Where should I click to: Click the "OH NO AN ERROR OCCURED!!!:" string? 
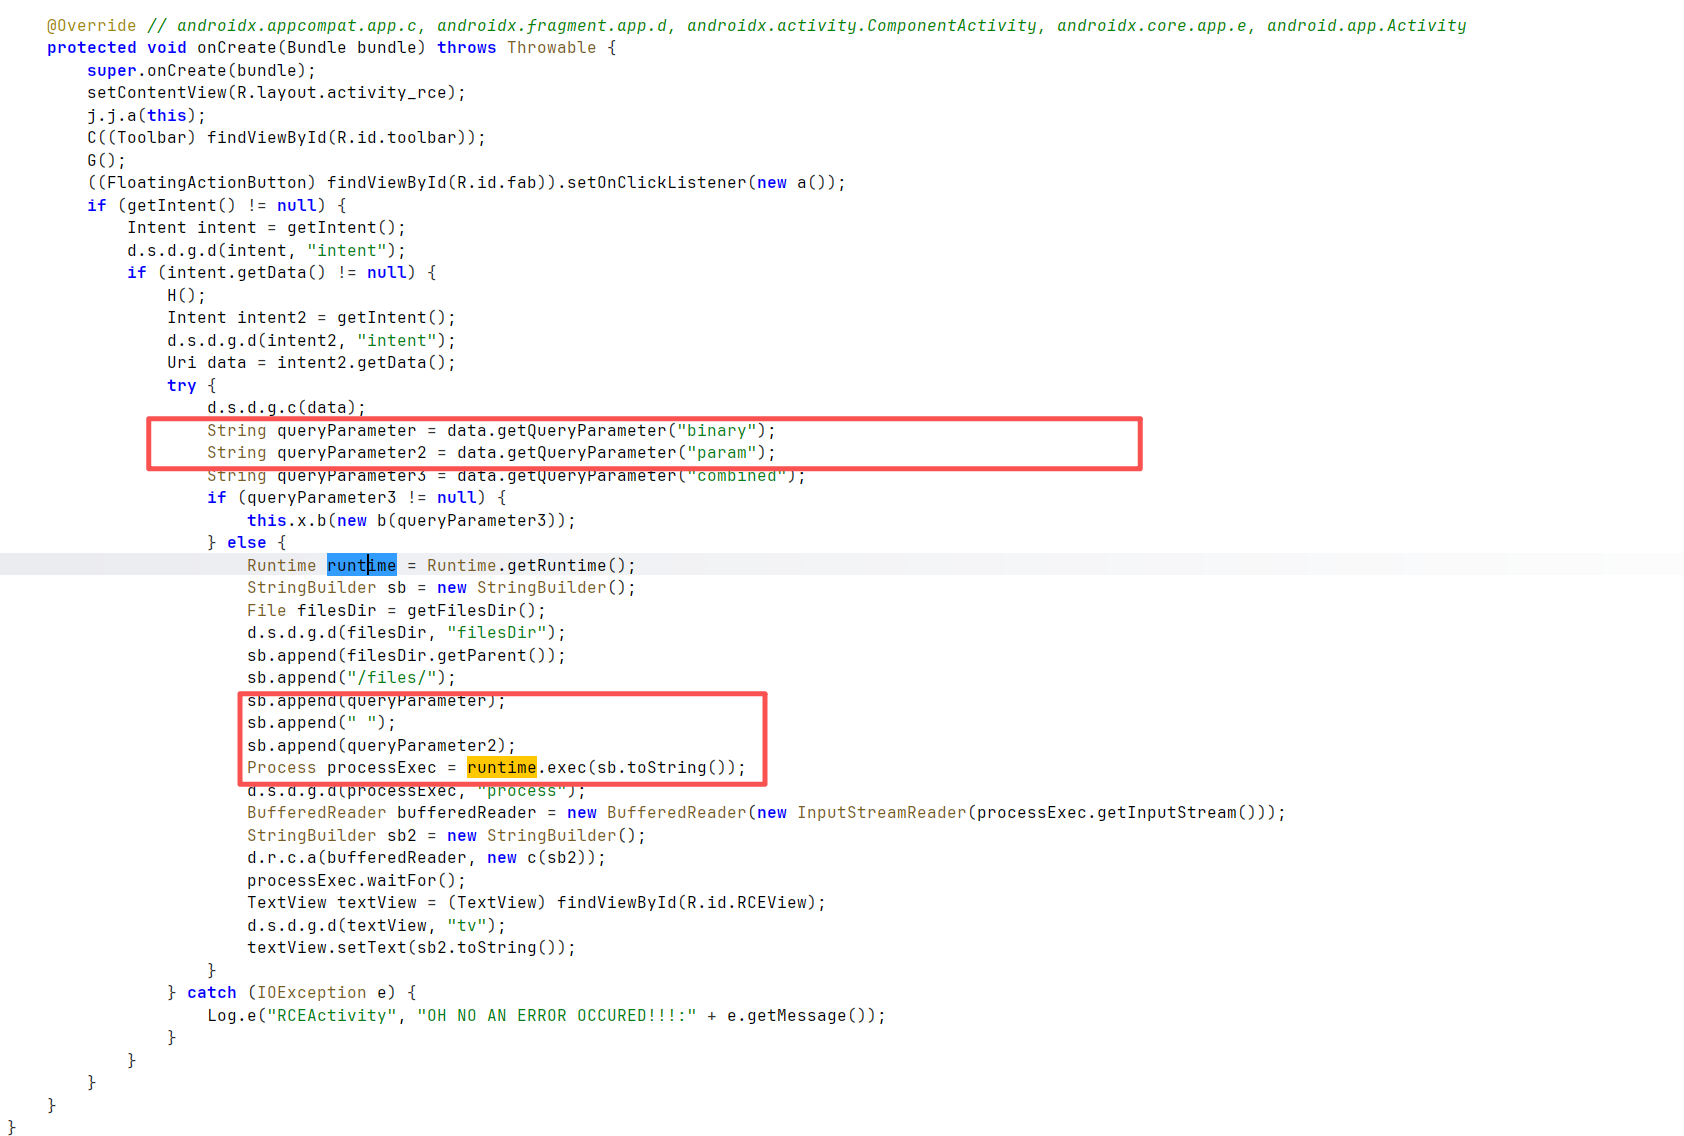(x=556, y=1015)
